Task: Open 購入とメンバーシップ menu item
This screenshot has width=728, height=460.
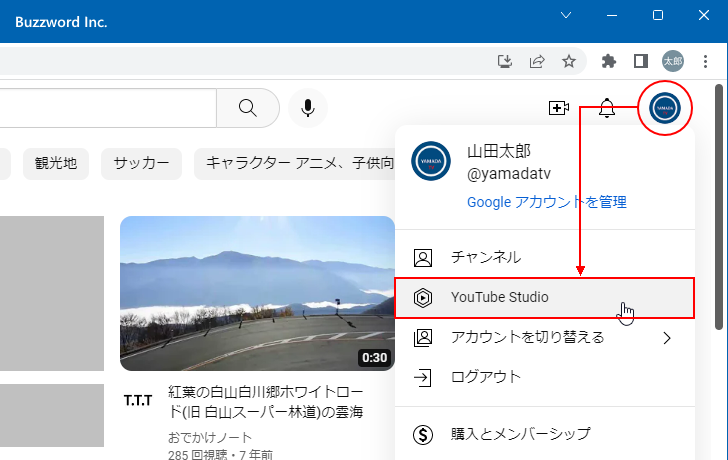Action: click(x=545, y=435)
